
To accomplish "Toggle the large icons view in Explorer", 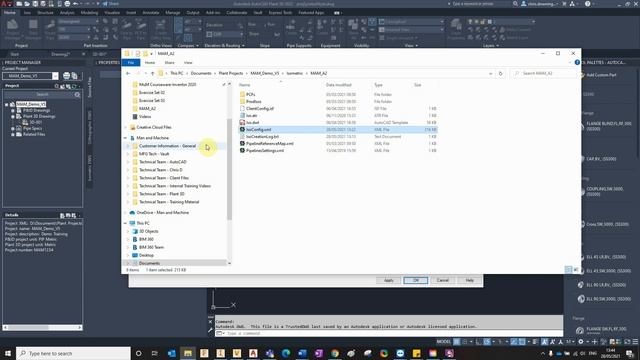I will (x=576, y=270).
